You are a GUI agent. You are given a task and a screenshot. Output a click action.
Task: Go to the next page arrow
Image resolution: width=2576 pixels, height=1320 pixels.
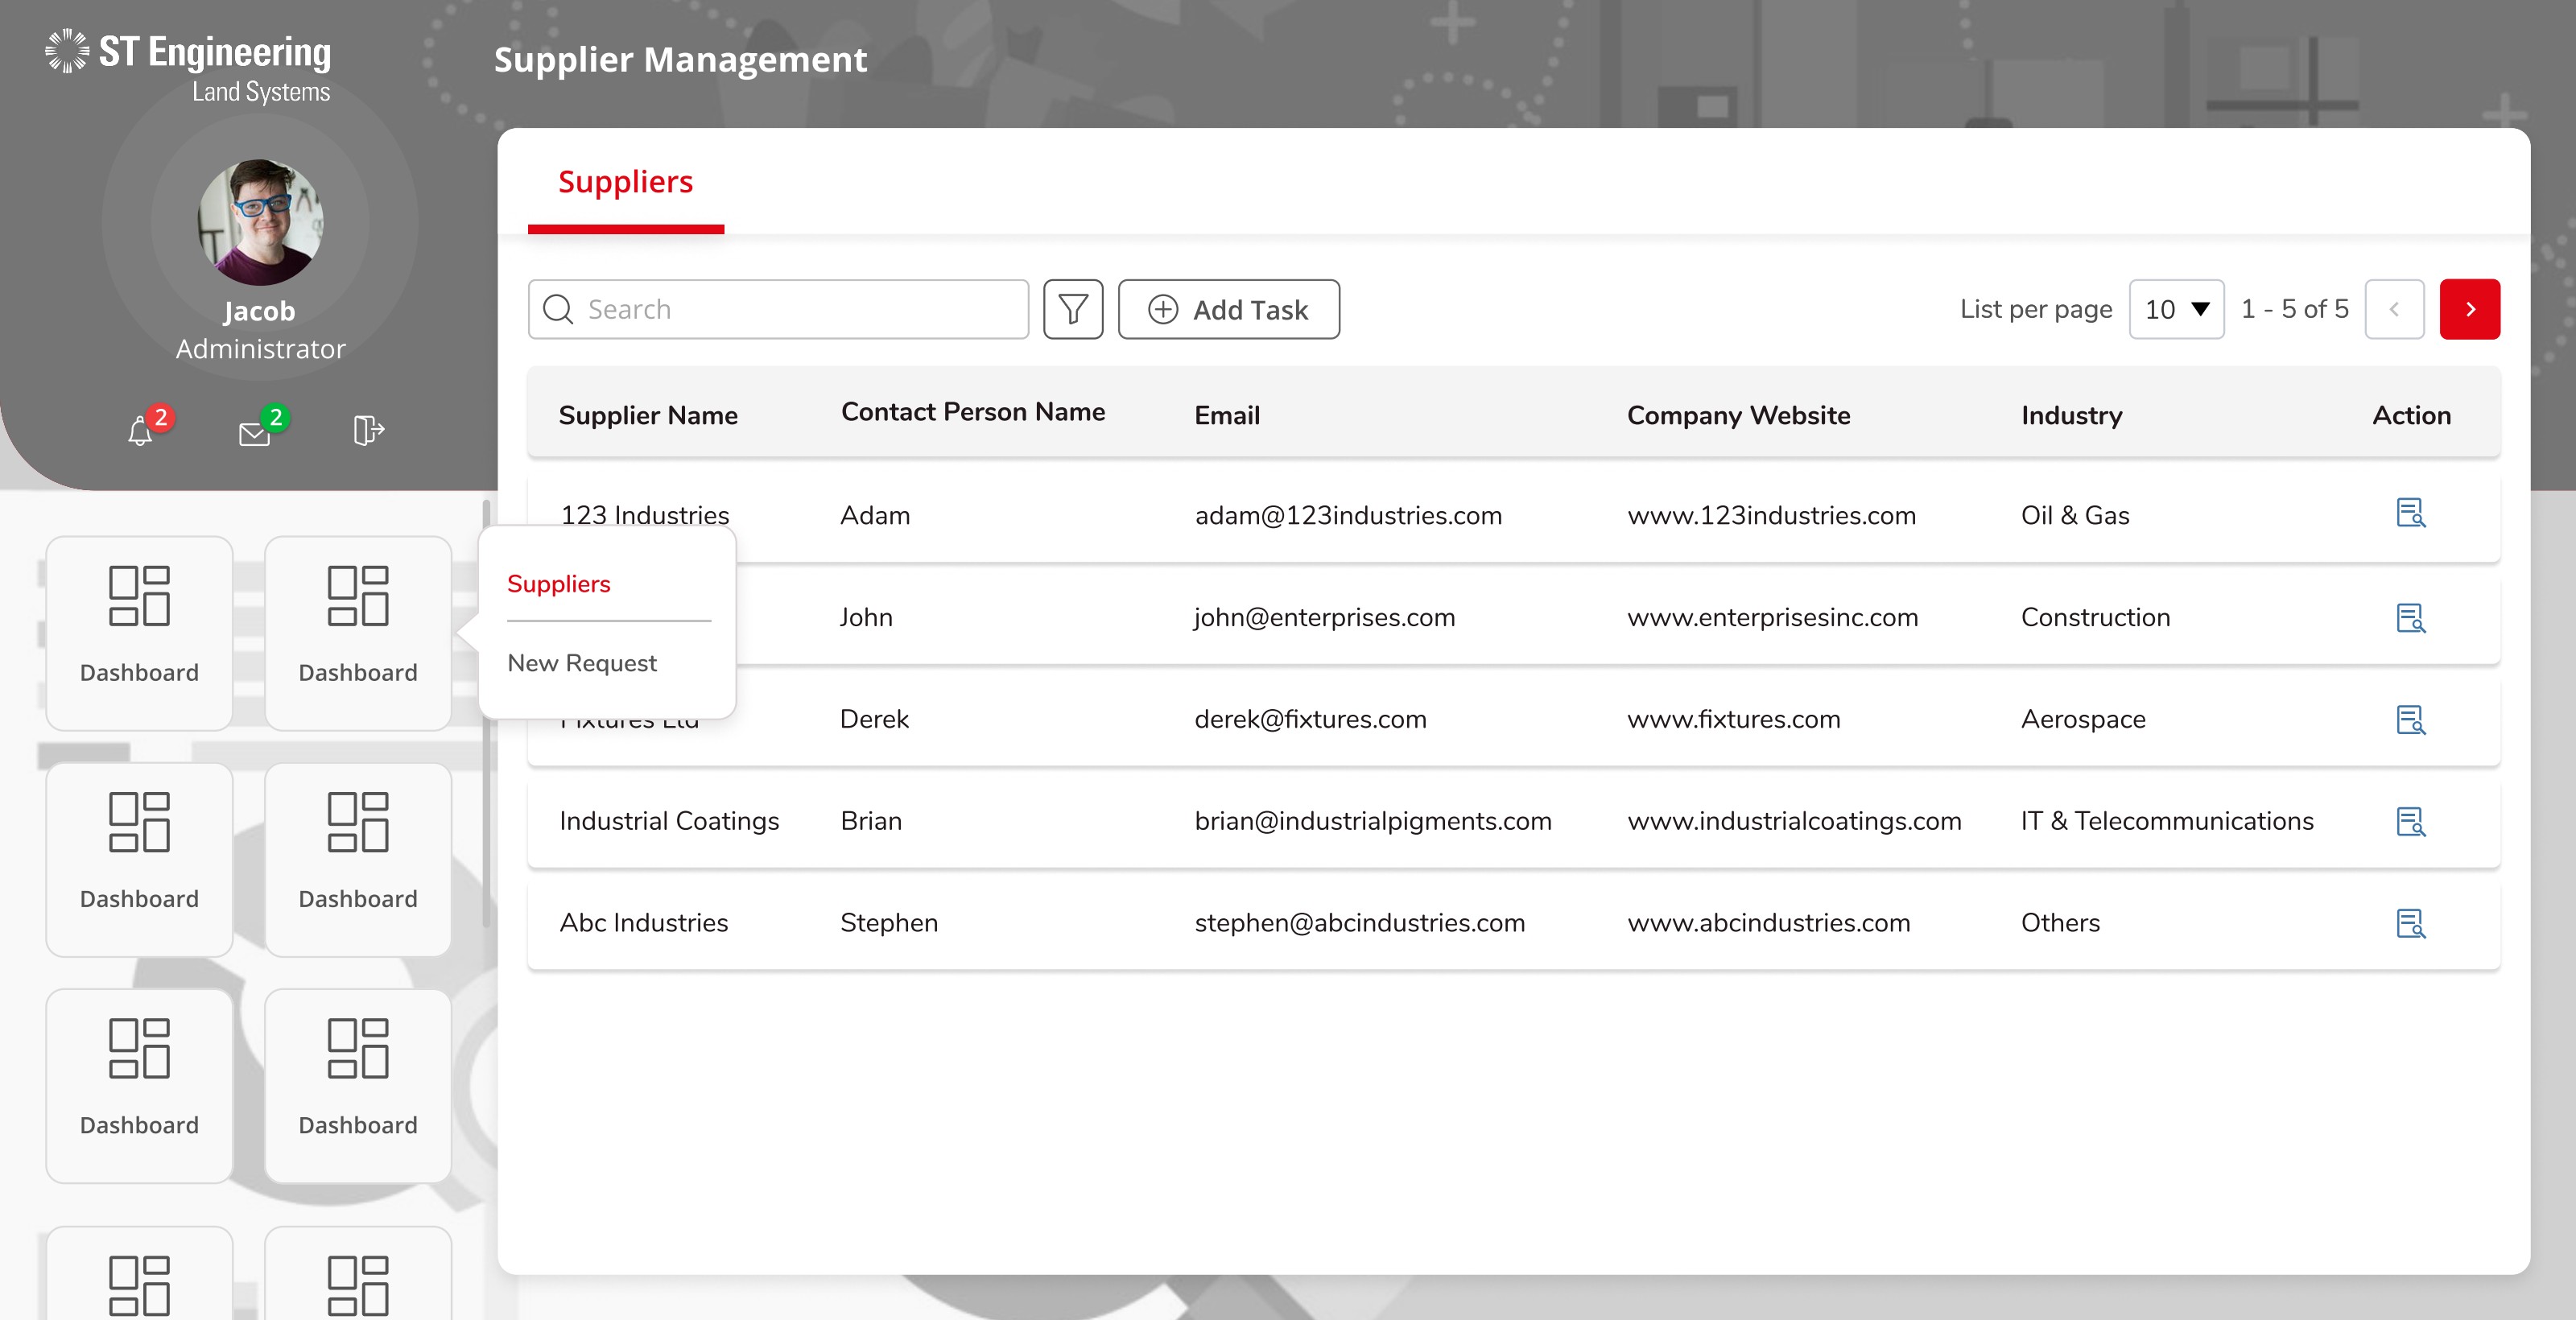click(x=2469, y=309)
